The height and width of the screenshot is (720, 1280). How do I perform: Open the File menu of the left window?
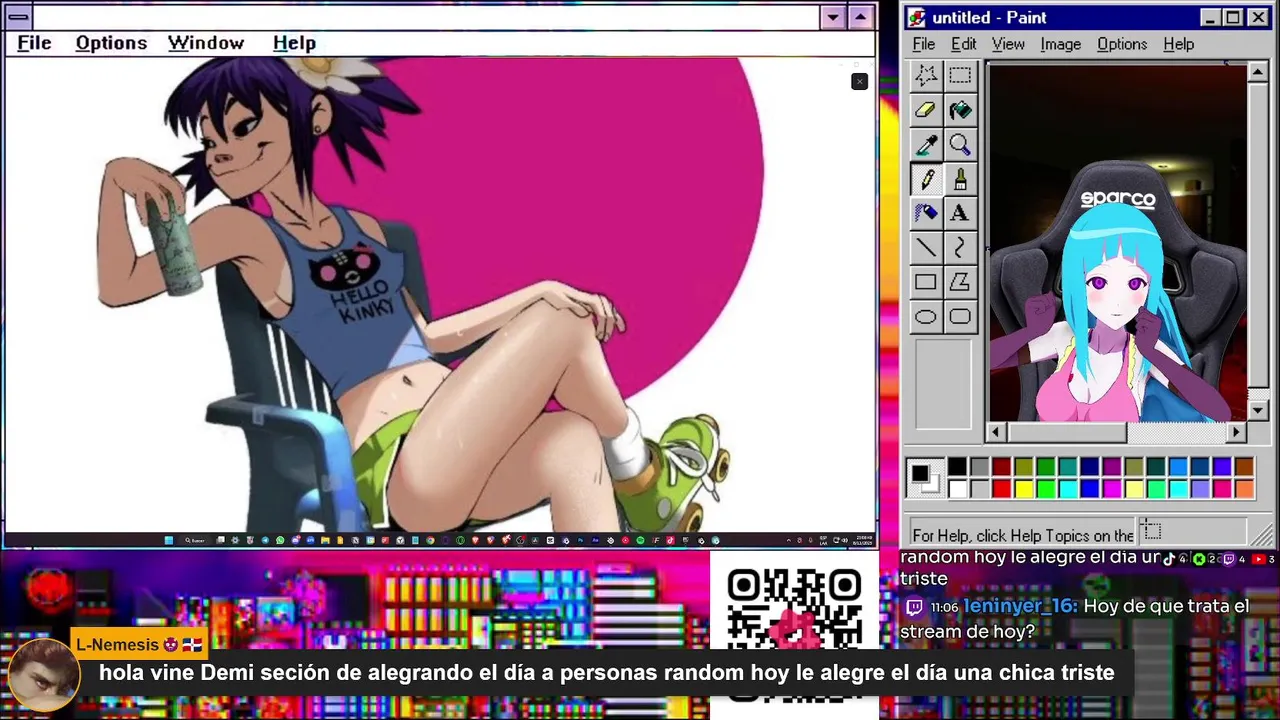pyautogui.click(x=34, y=43)
